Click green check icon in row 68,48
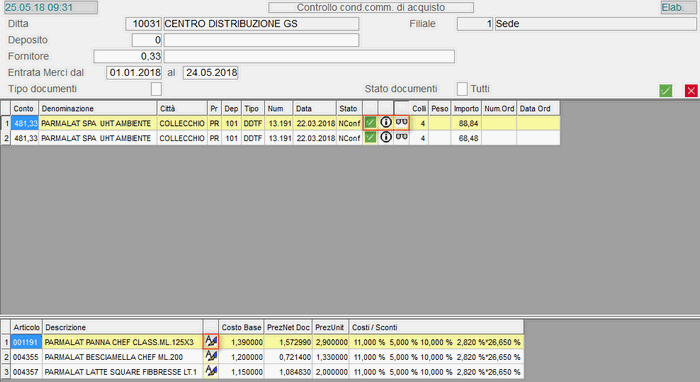 [370, 137]
